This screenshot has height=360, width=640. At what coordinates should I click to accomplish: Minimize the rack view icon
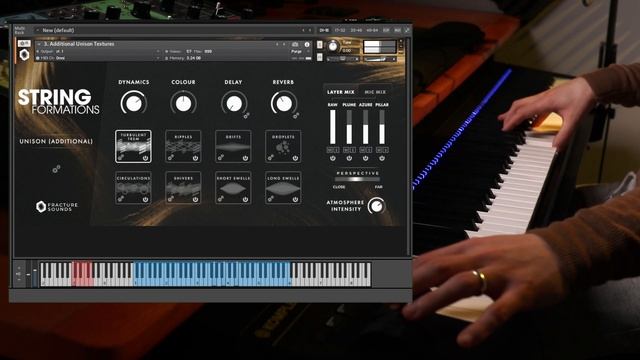[407, 30]
